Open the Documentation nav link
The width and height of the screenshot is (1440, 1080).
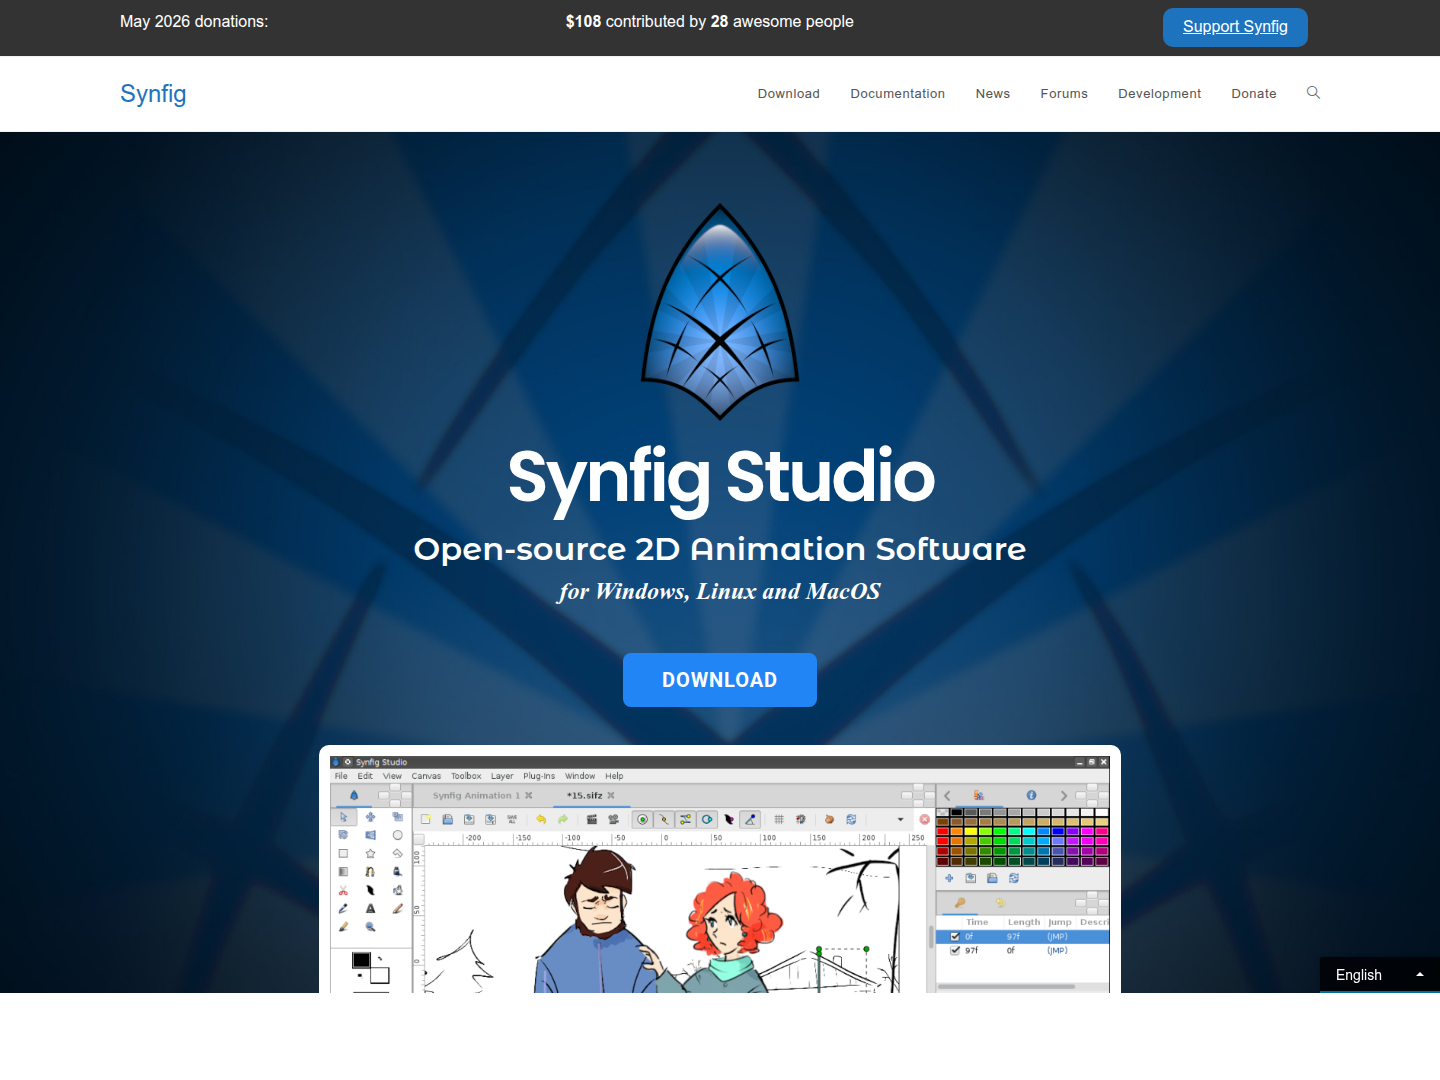click(898, 93)
